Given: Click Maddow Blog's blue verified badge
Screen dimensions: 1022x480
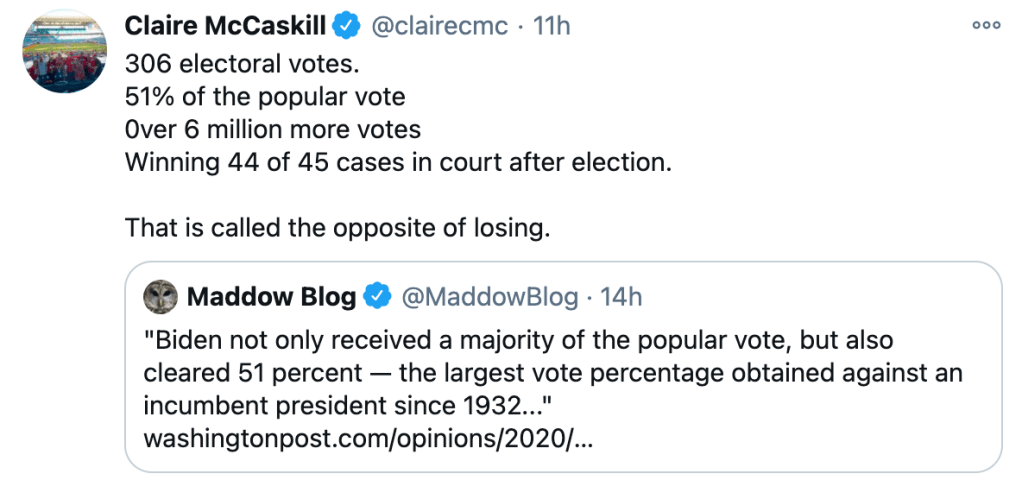Looking at the screenshot, I should (x=376, y=297).
